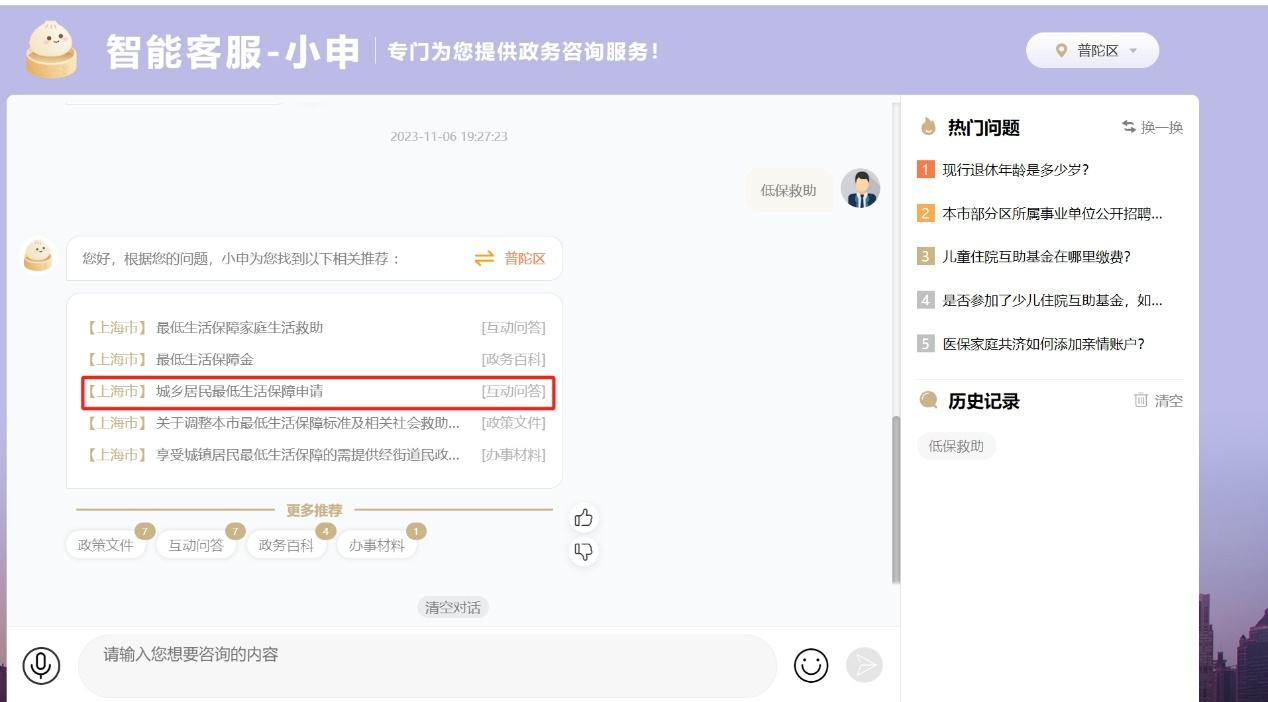Open the emoji smiley picker
This screenshot has width=1268, height=702.
(811, 665)
